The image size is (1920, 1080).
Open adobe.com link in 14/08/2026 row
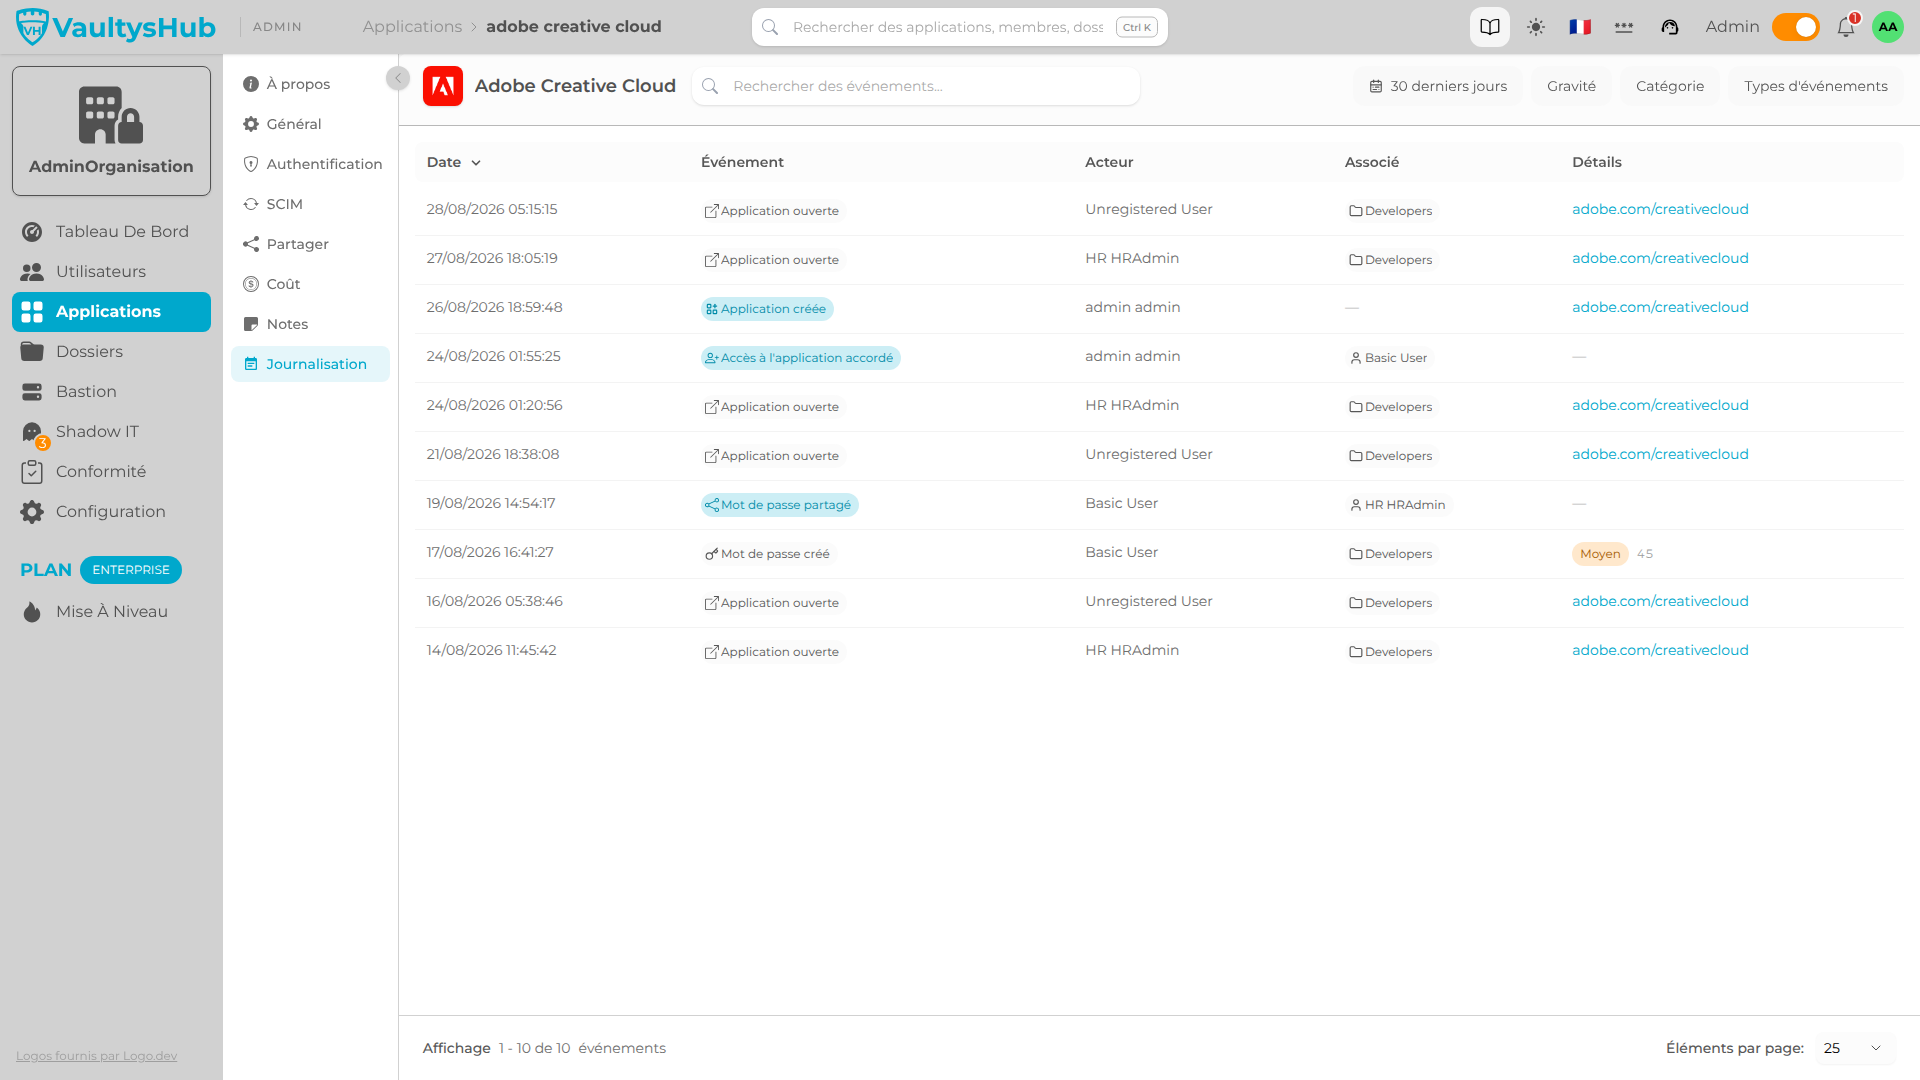click(x=1660, y=650)
